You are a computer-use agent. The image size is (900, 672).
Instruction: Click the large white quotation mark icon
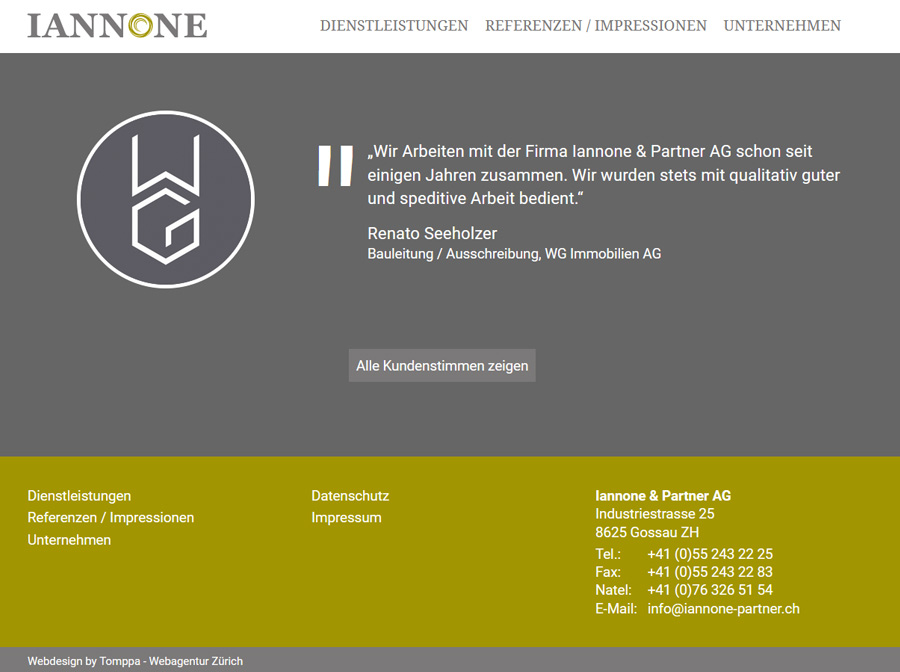(335, 167)
